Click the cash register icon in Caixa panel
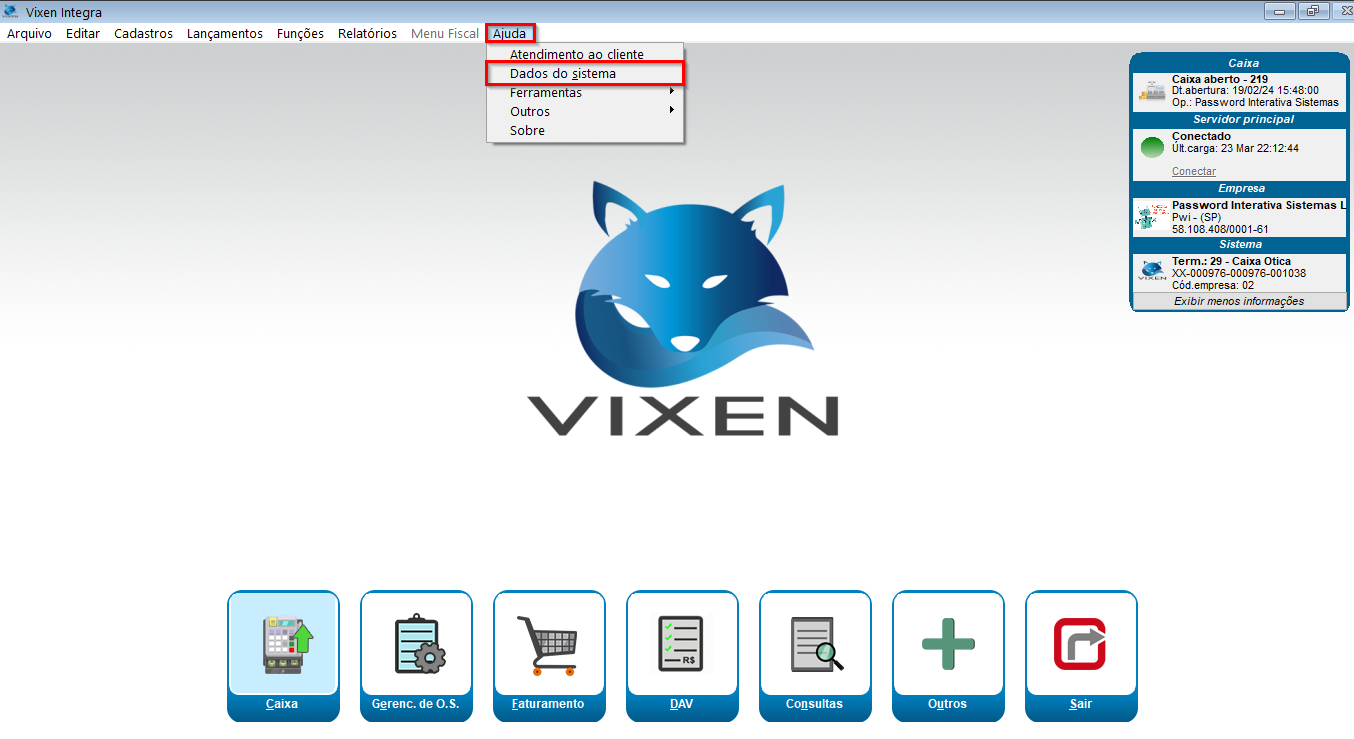Image resolution: width=1354 pixels, height=739 pixels. (1152, 91)
